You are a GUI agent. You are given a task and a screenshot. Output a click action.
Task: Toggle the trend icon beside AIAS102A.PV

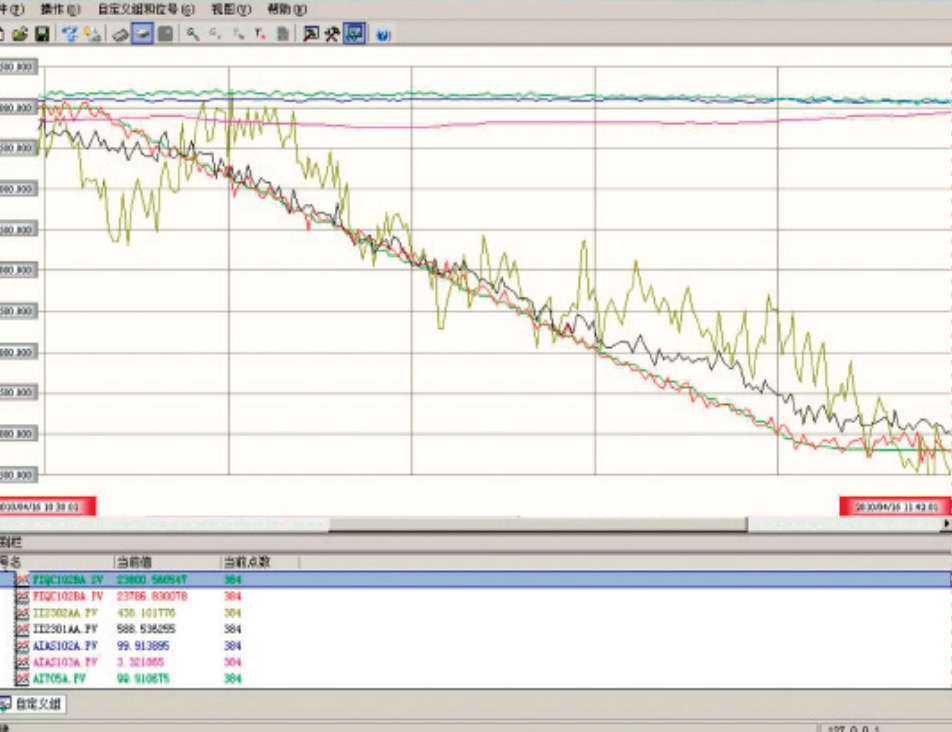23,646
